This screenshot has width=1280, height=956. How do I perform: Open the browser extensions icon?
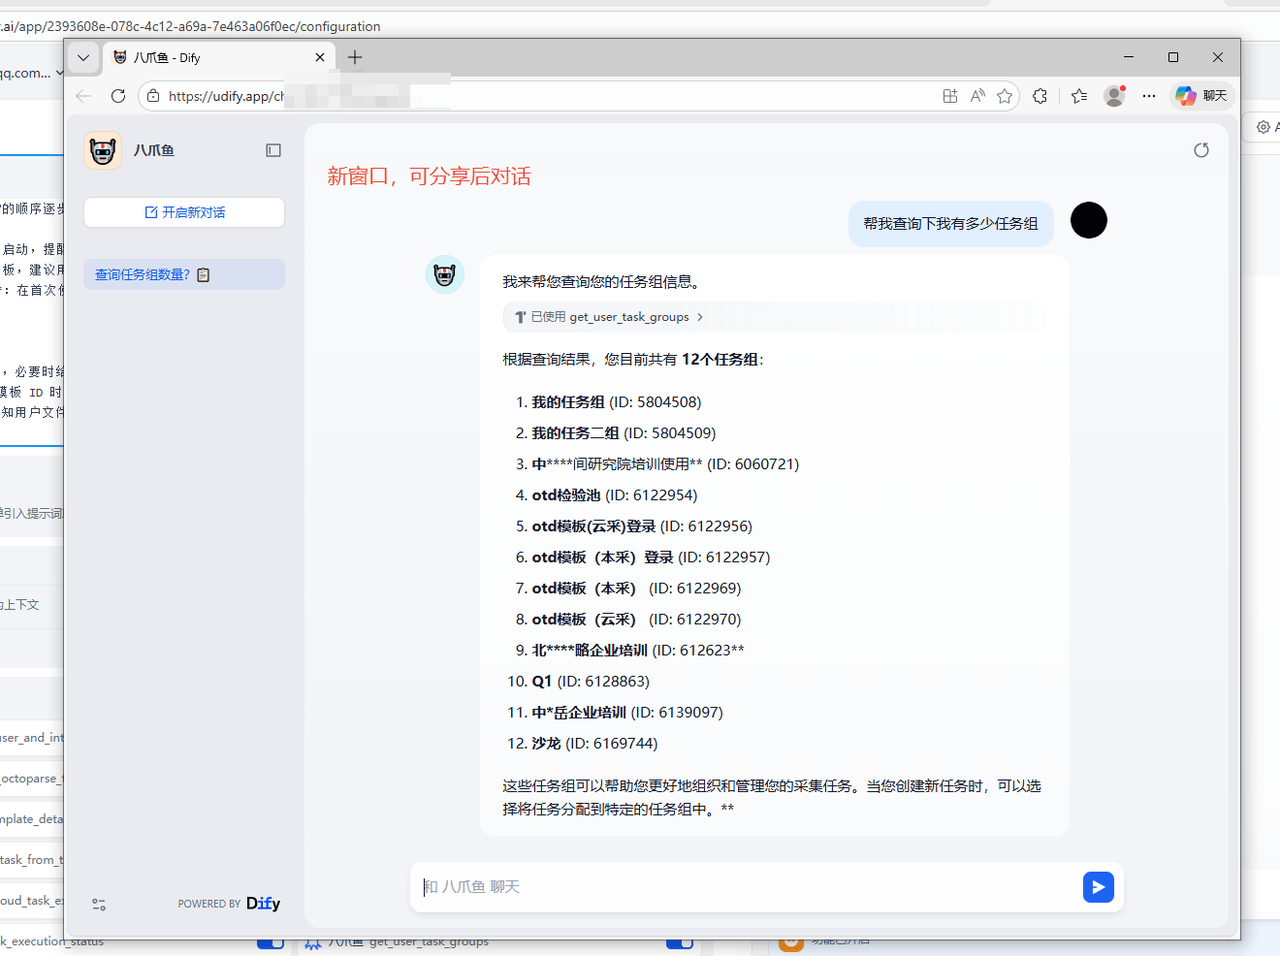pyautogui.click(x=1040, y=96)
